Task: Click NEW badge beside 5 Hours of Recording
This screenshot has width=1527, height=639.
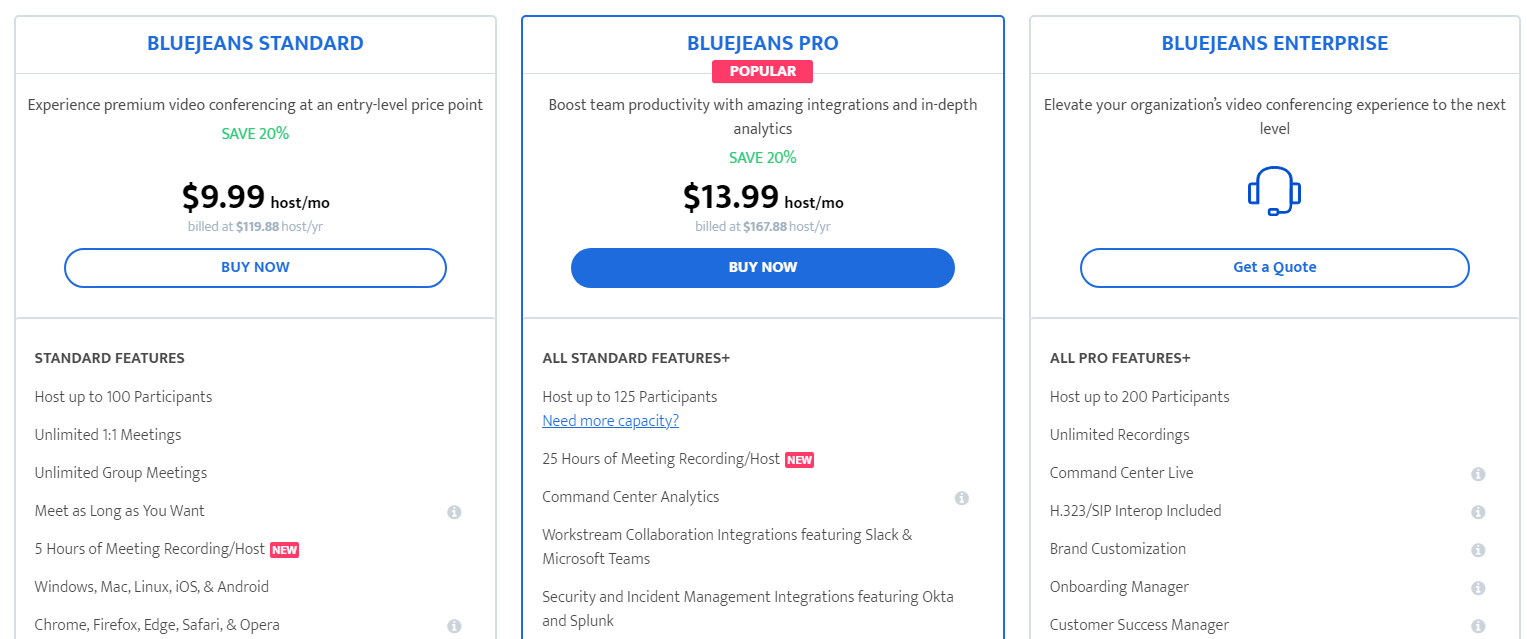Action: click(285, 550)
